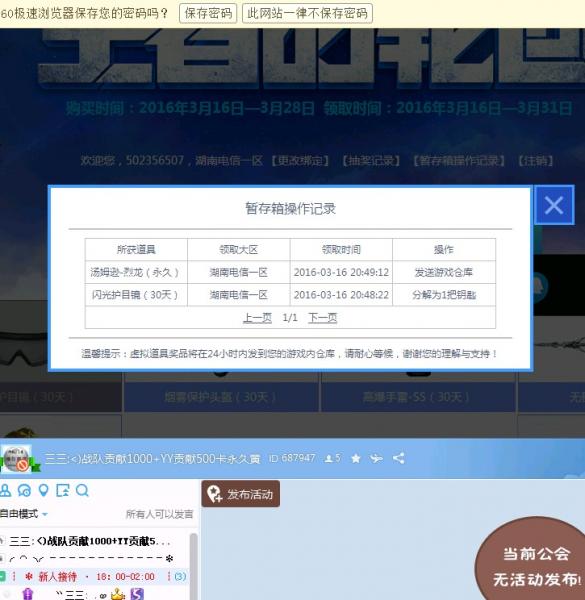Click the (3) member count on 新人接待
The image size is (585, 600).
point(180,576)
